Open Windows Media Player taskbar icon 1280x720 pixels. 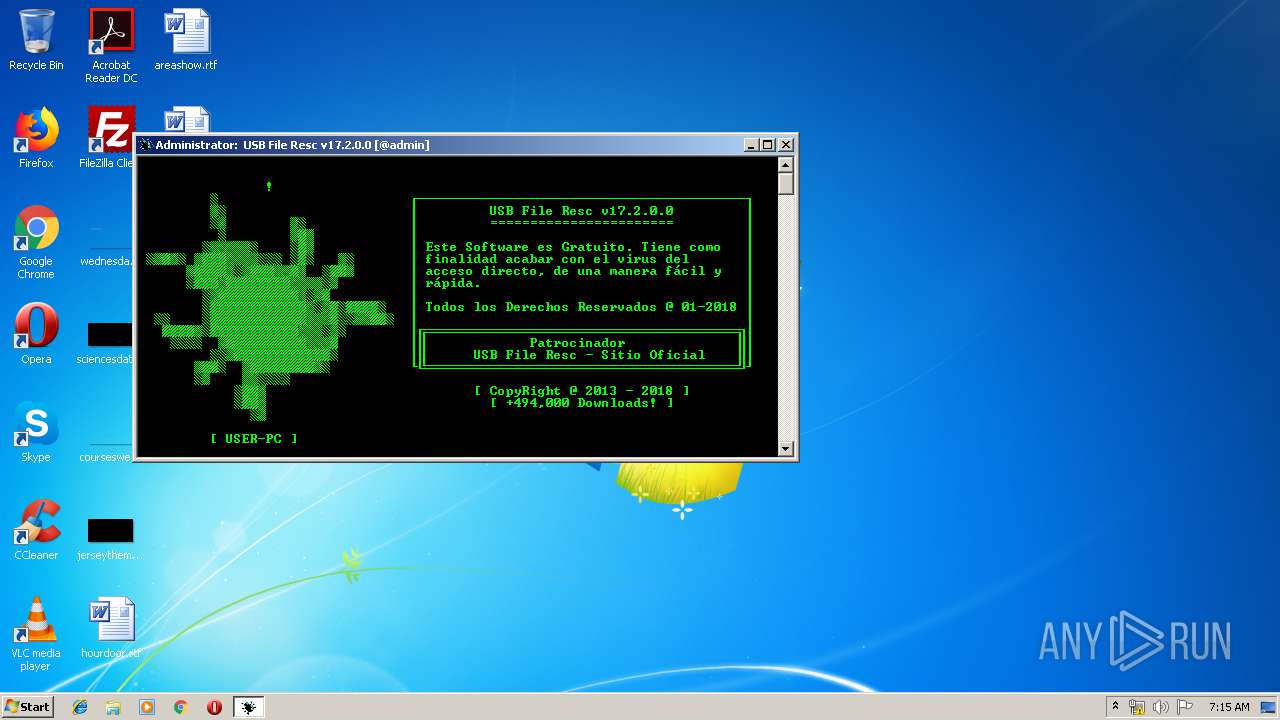[x=147, y=707]
